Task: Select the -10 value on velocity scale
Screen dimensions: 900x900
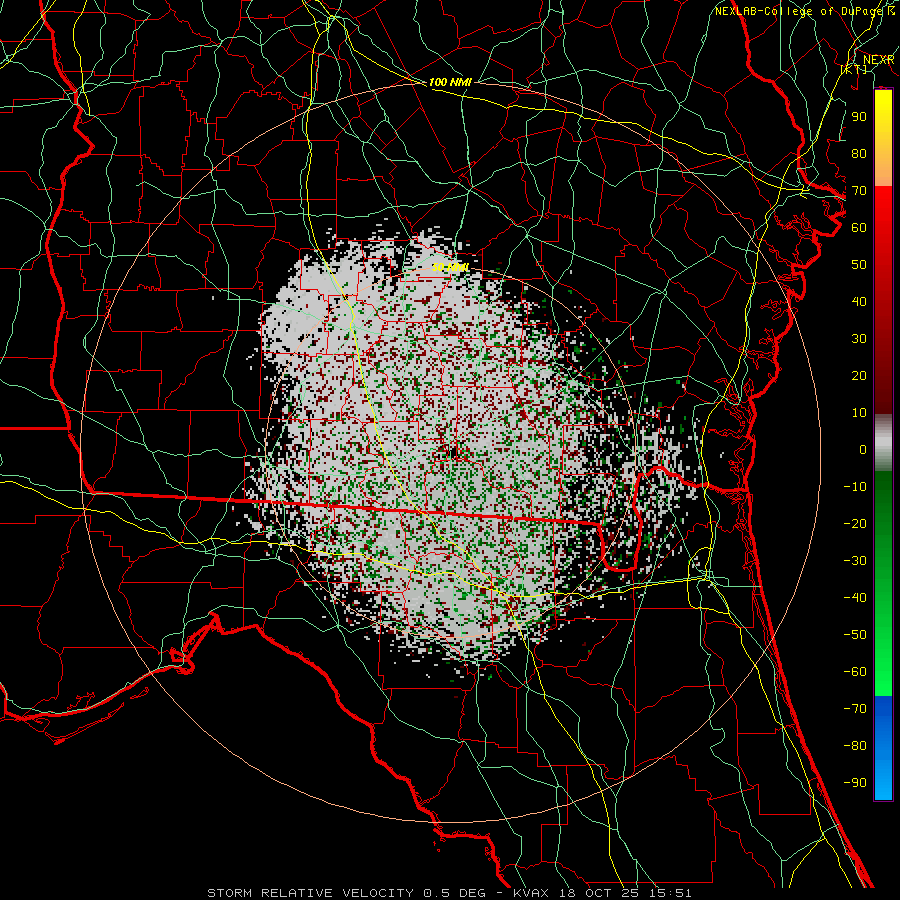Action: coord(855,487)
